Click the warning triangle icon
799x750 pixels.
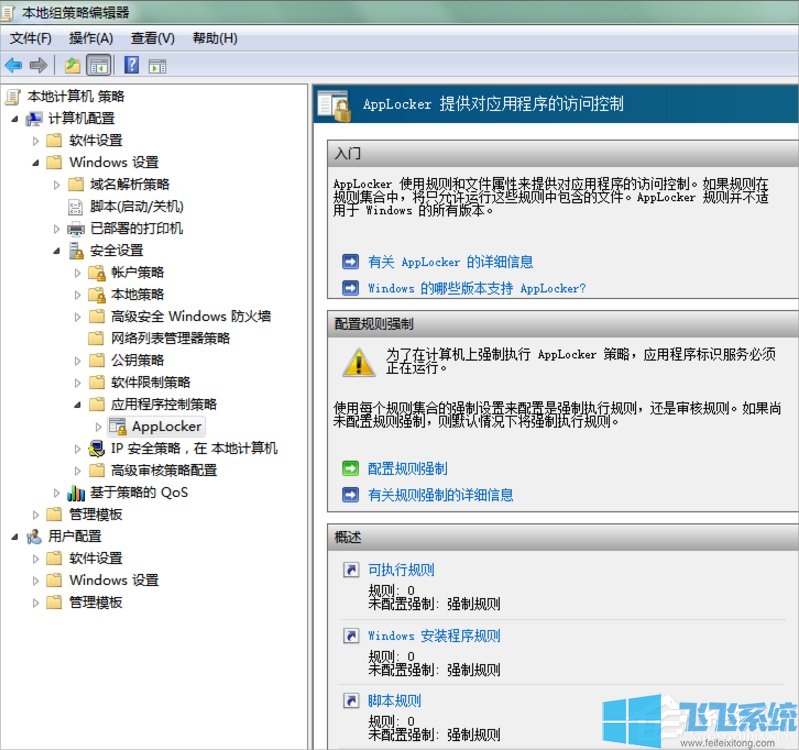(x=359, y=361)
